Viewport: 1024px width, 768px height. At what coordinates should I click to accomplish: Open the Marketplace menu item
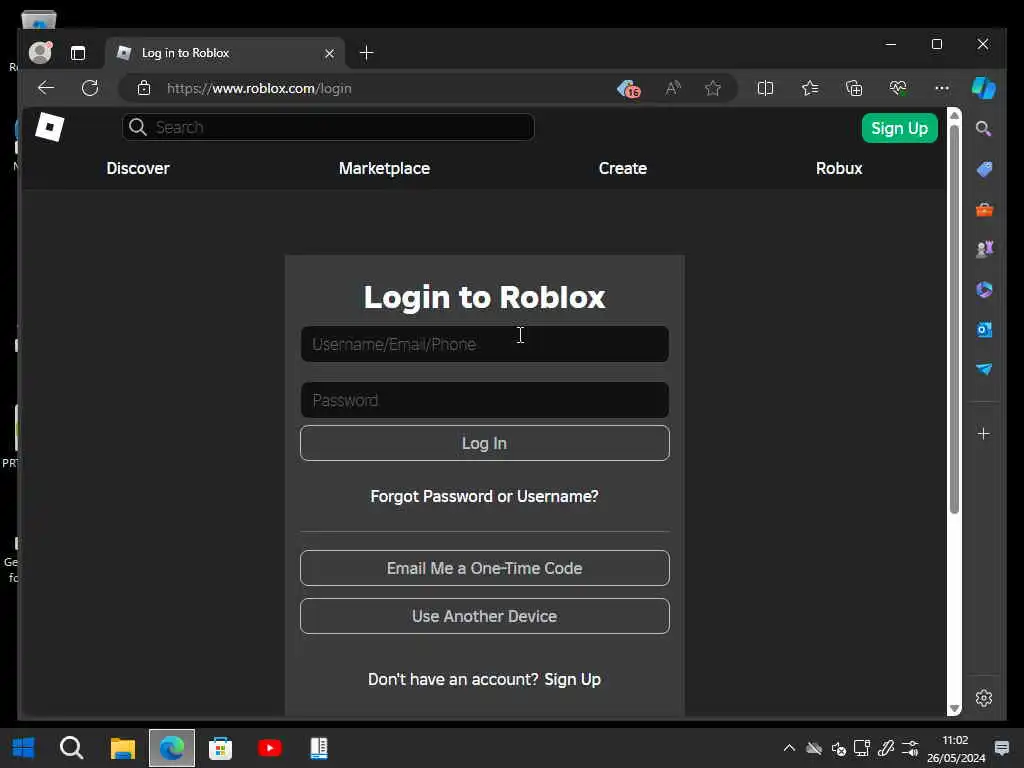click(384, 168)
